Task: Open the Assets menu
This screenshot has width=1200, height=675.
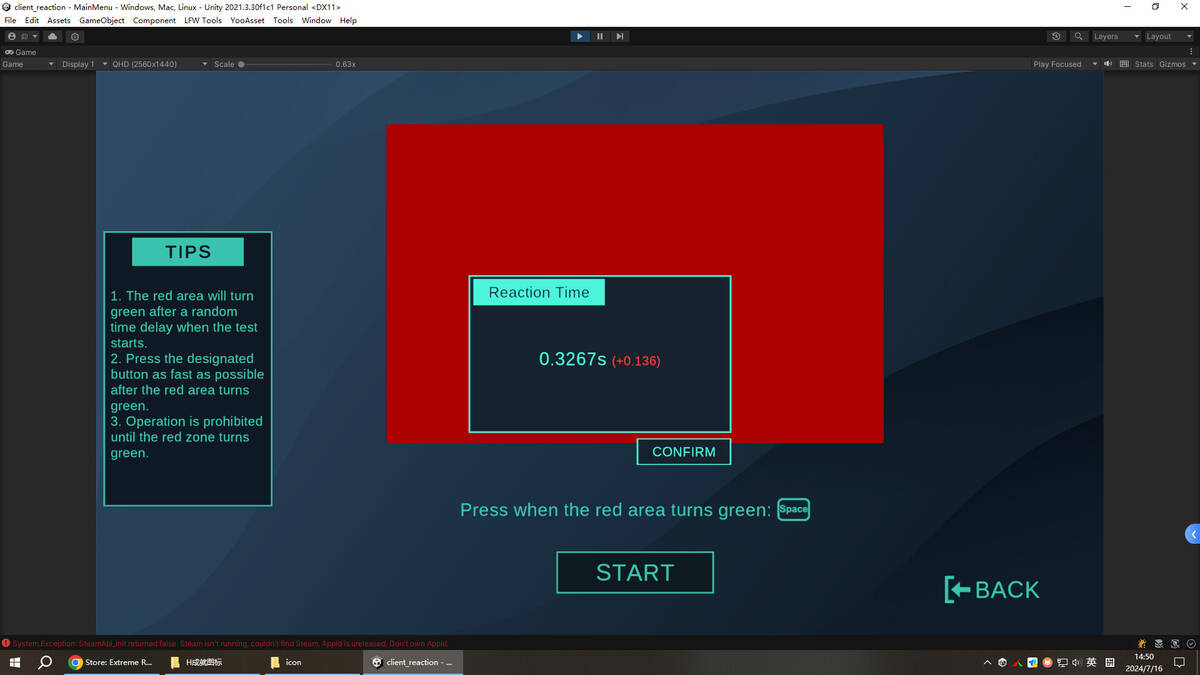Action: click(59, 20)
